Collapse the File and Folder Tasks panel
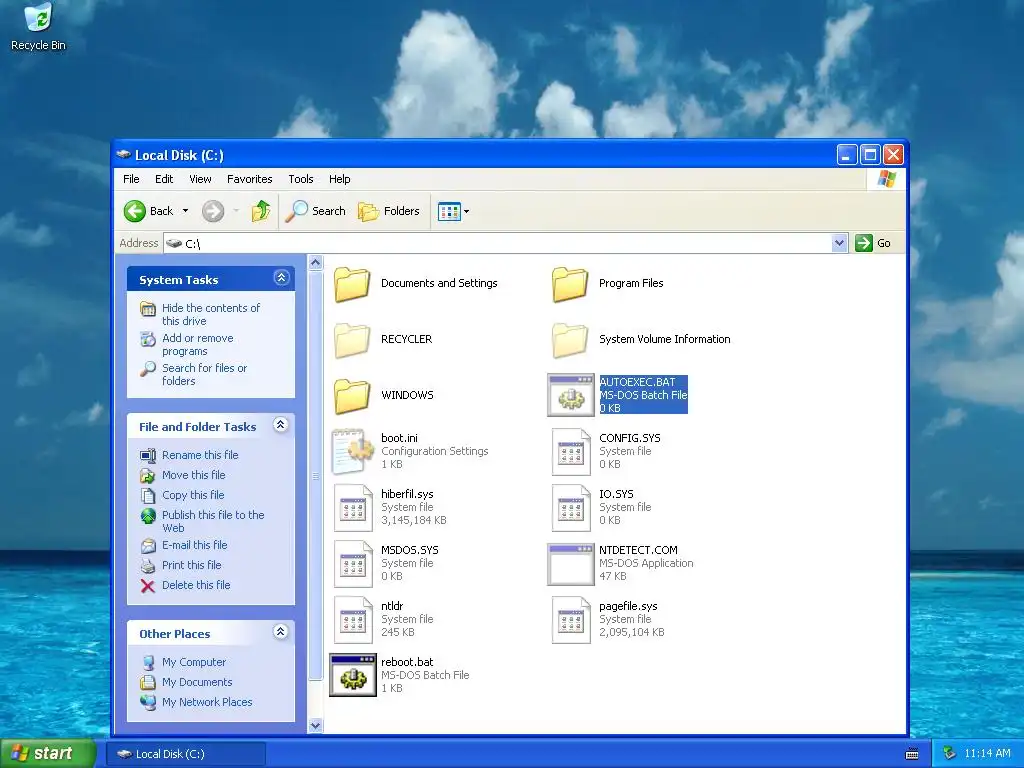 pos(281,424)
